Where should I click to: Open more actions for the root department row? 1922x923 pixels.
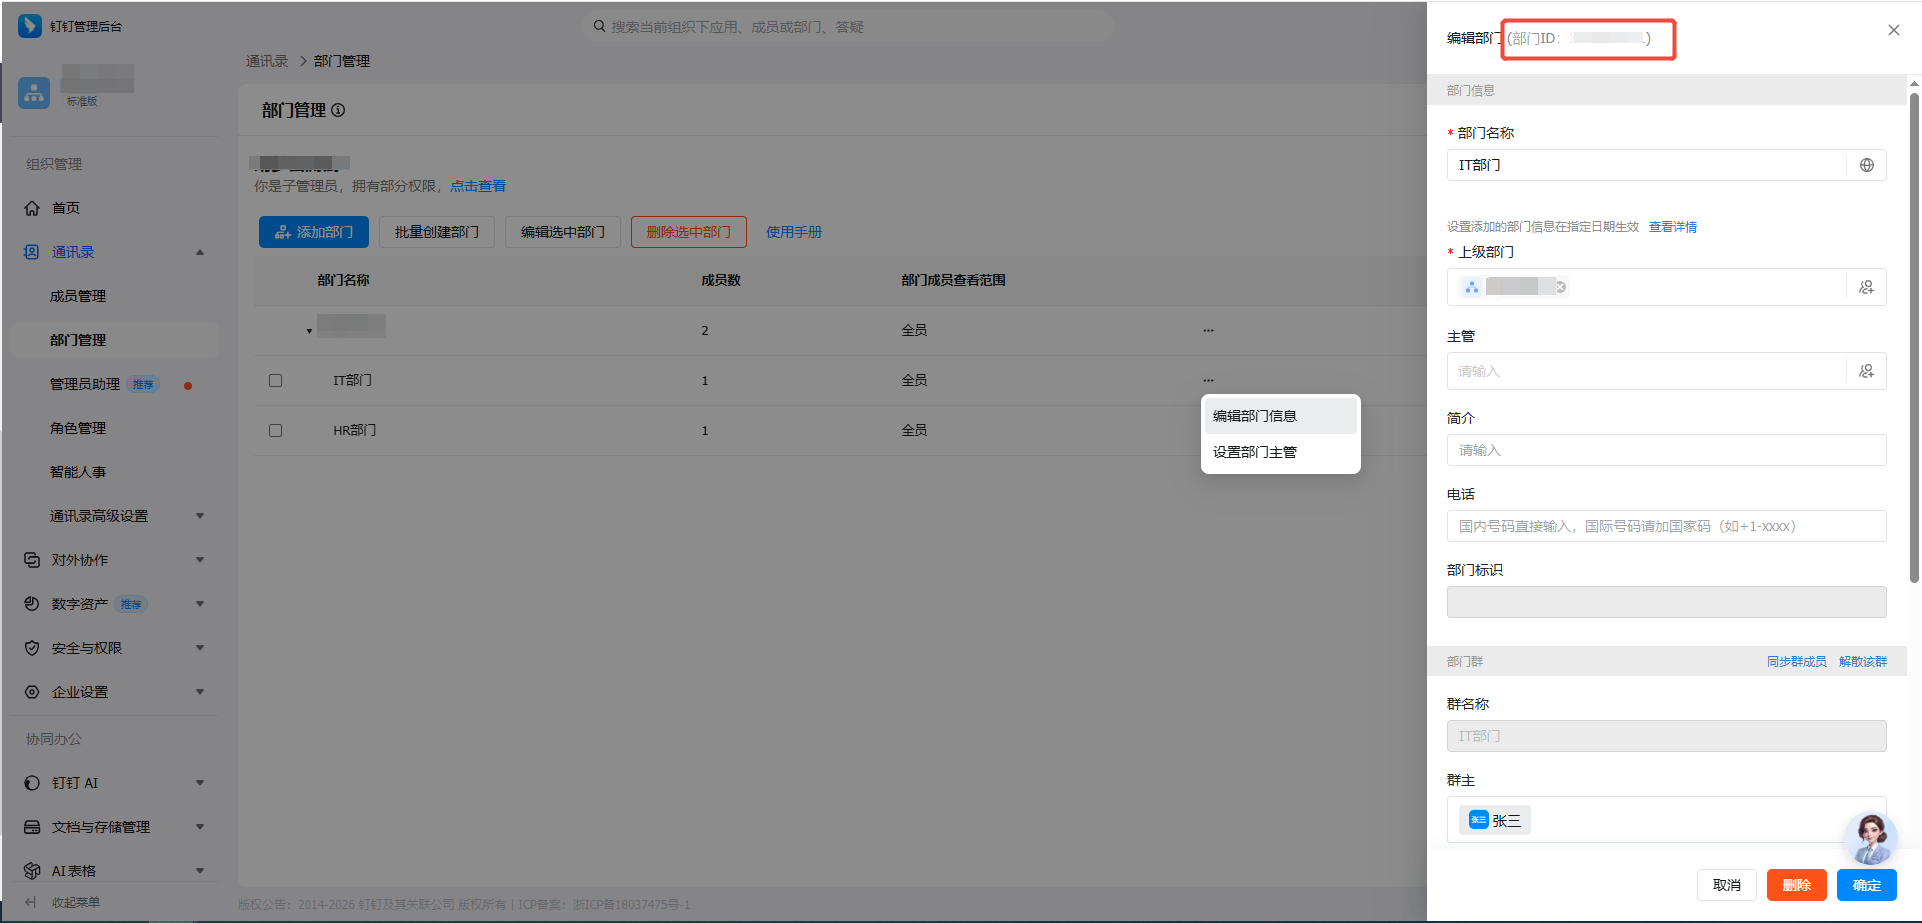[x=1209, y=330]
